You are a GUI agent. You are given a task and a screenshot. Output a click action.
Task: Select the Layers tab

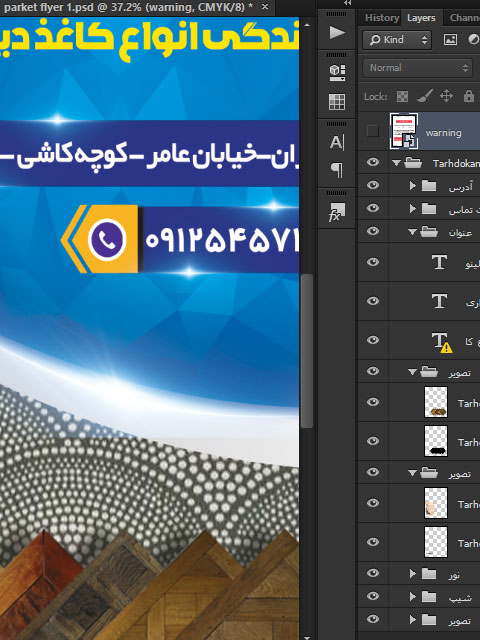tap(421, 18)
